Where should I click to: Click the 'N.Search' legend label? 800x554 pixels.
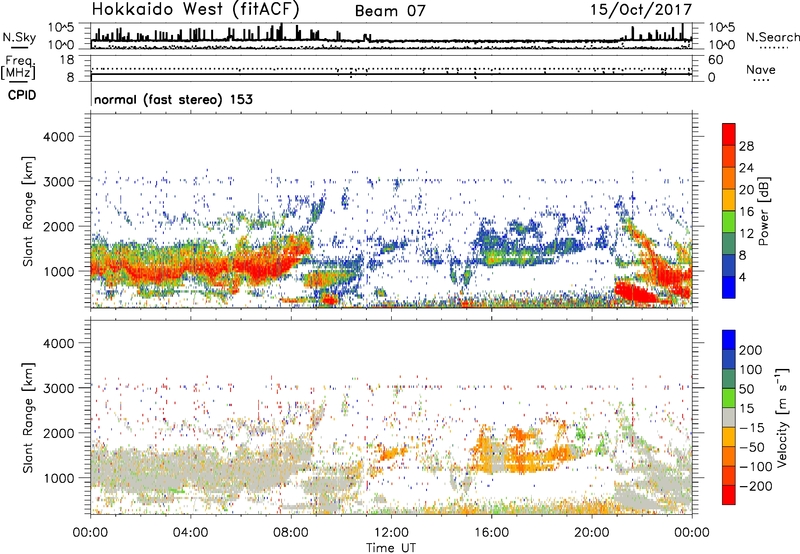[772, 37]
